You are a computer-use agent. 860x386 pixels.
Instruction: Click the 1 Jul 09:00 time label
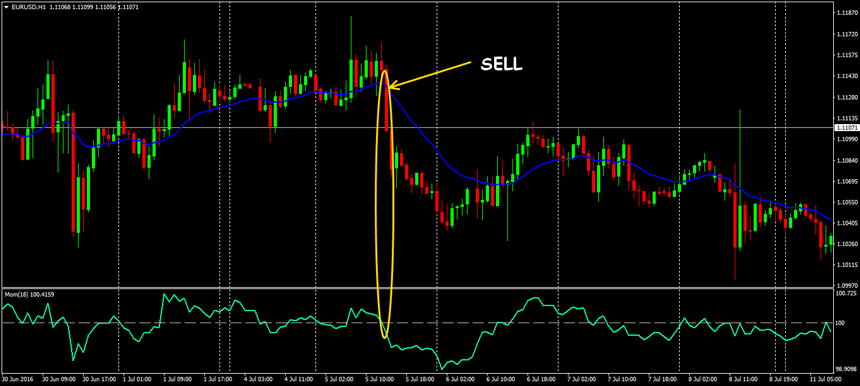177,378
